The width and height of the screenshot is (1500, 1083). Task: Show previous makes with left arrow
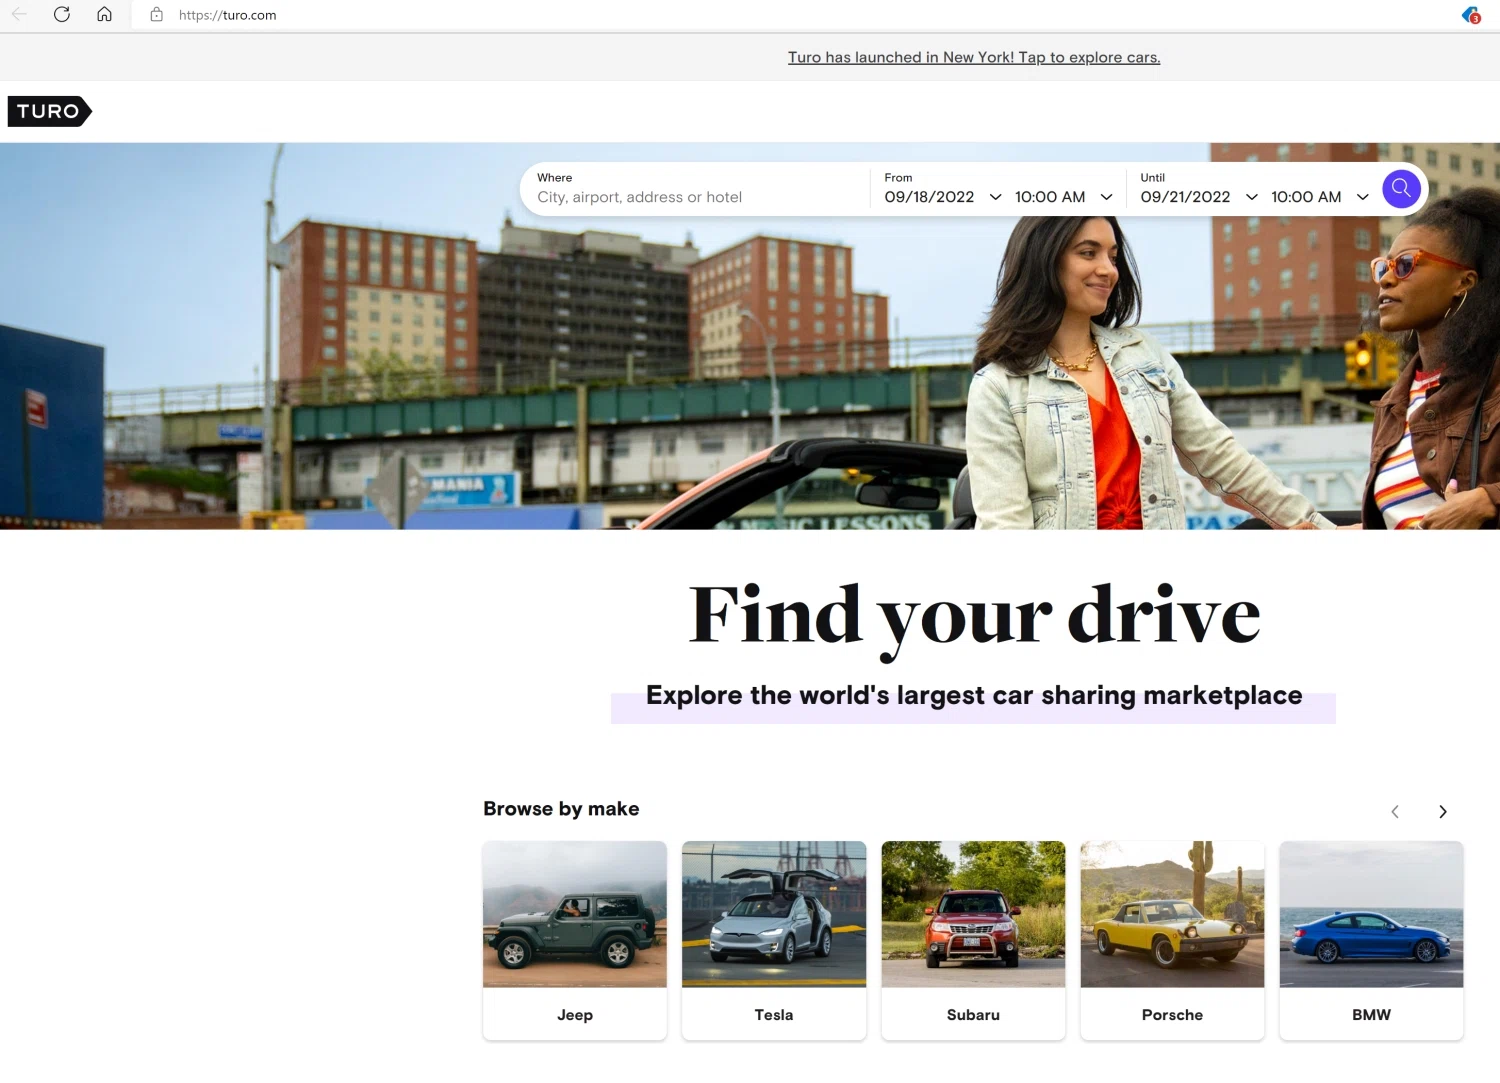[x=1395, y=812]
